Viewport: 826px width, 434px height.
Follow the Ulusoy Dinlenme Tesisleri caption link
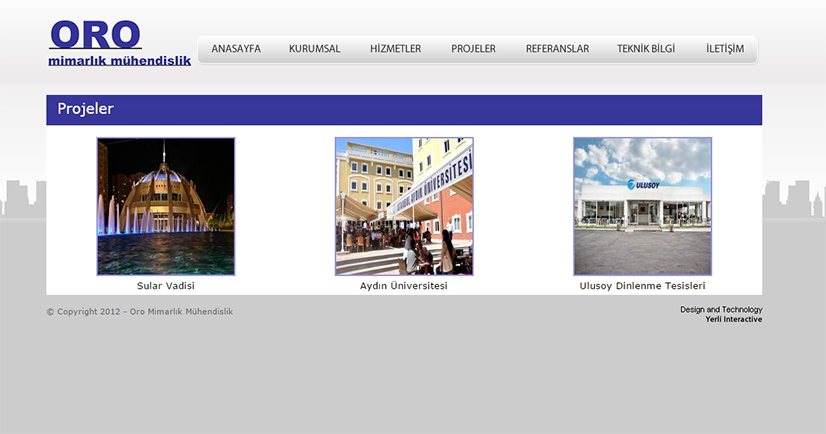[642, 286]
